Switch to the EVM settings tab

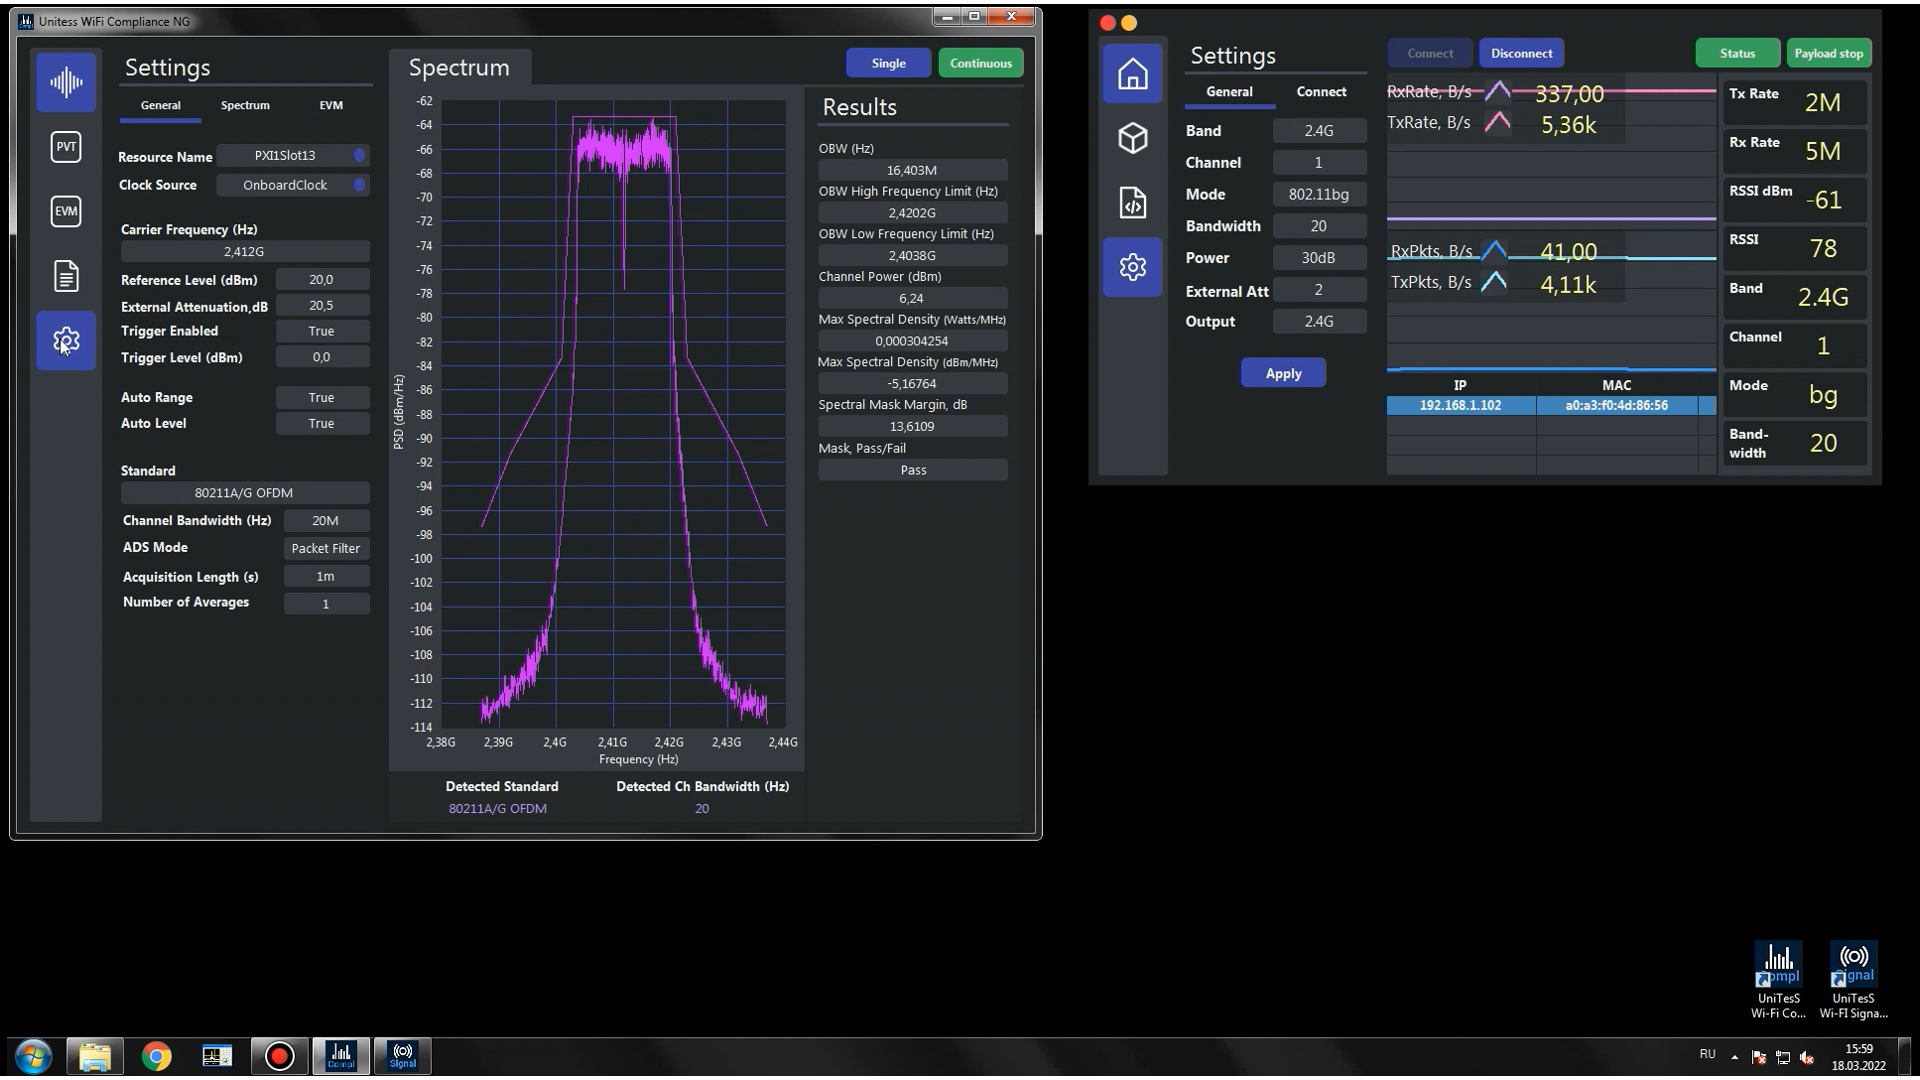(x=331, y=105)
